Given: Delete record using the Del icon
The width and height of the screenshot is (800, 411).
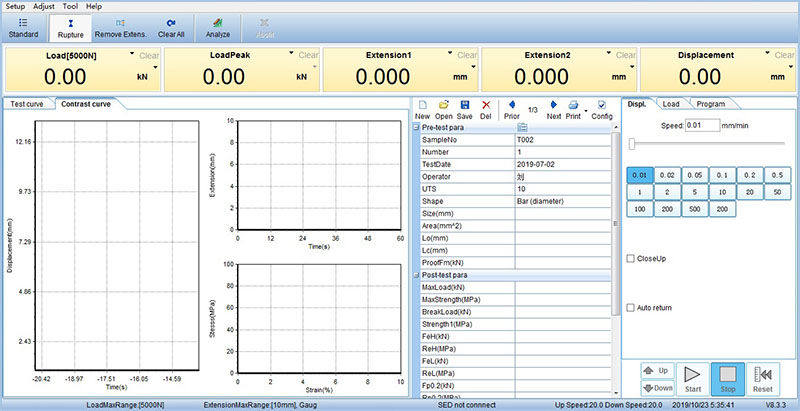Looking at the screenshot, I should click(x=486, y=109).
